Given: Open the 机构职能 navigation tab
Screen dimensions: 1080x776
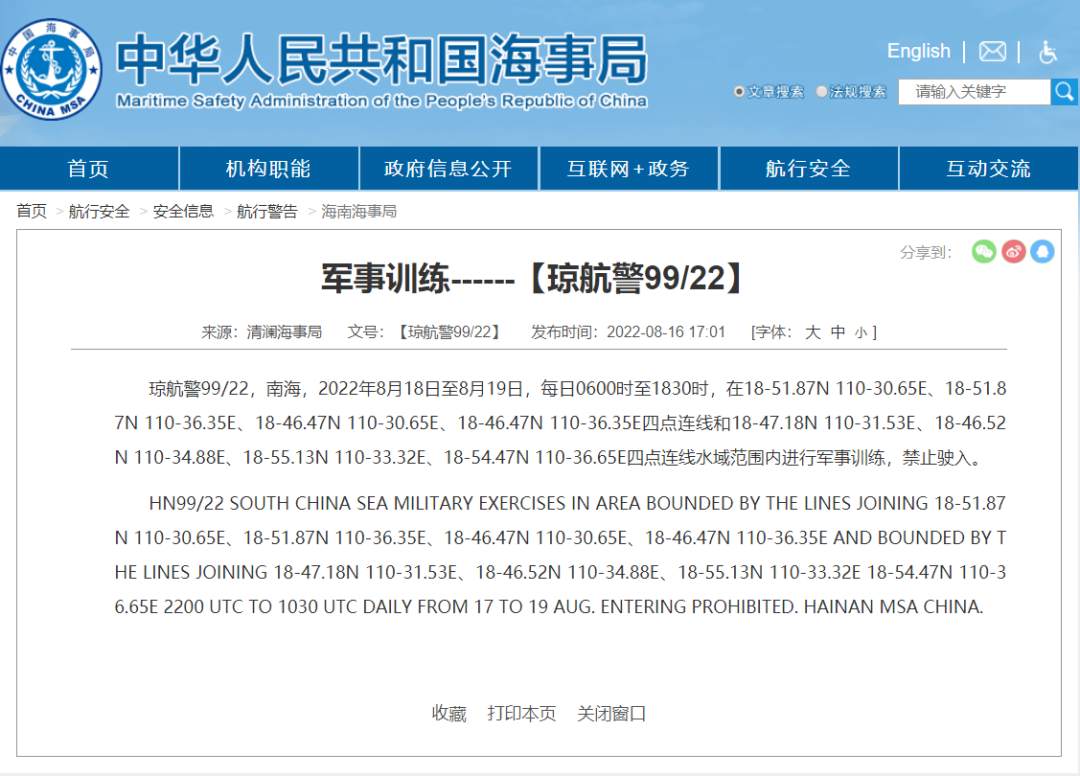Looking at the screenshot, I should (x=269, y=168).
